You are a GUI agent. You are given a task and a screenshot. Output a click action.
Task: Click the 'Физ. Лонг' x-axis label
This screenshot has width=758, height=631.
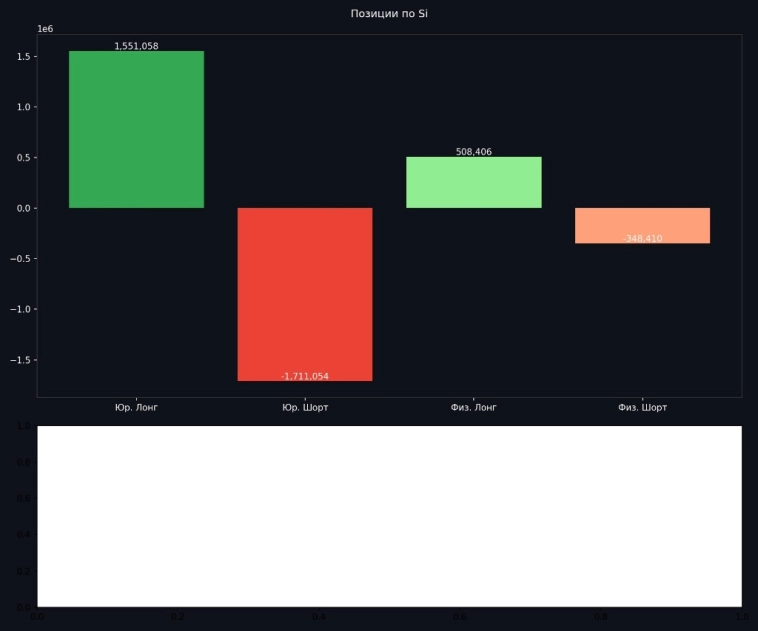tap(473, 408)
